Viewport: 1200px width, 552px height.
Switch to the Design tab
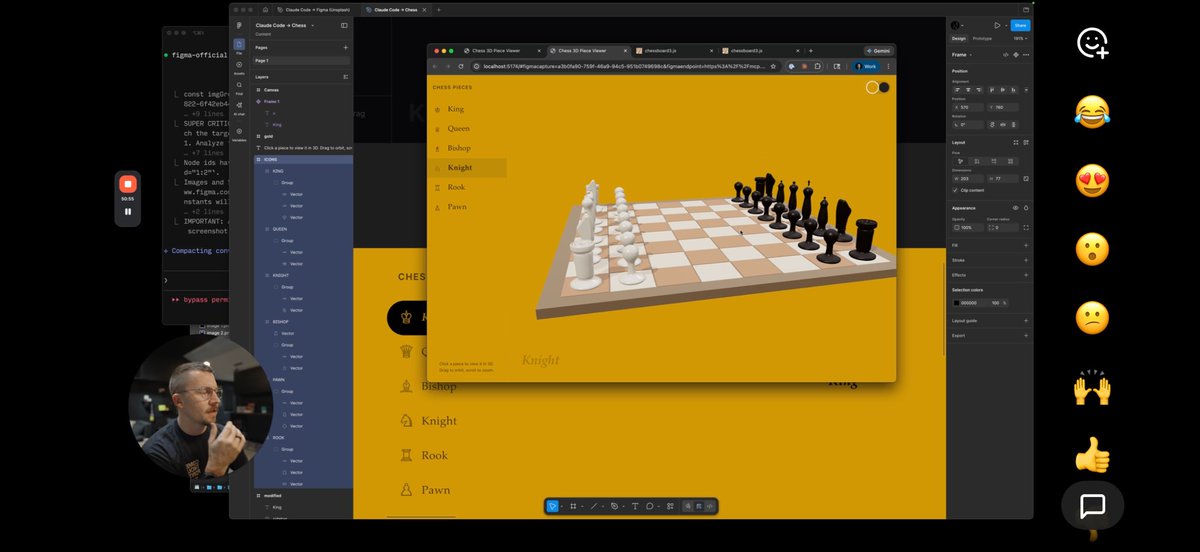click(958, 39)
